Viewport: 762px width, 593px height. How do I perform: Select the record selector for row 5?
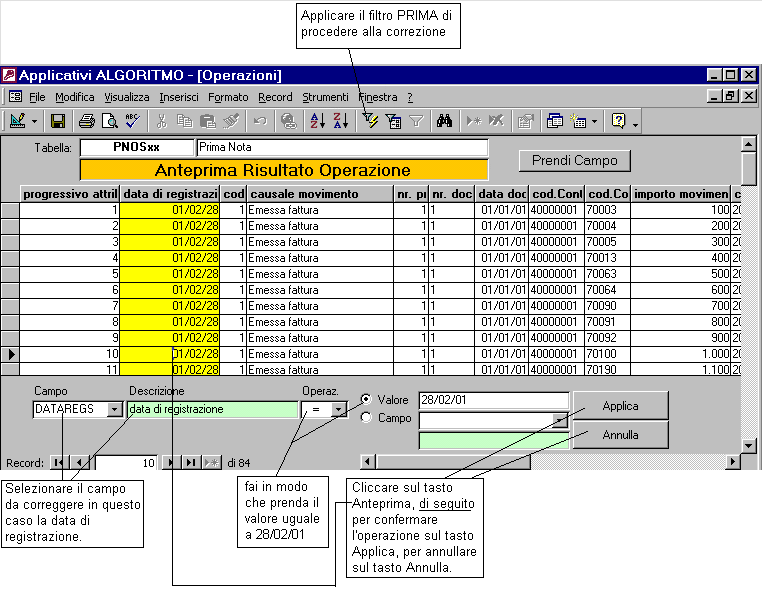[x=10, y=274]
